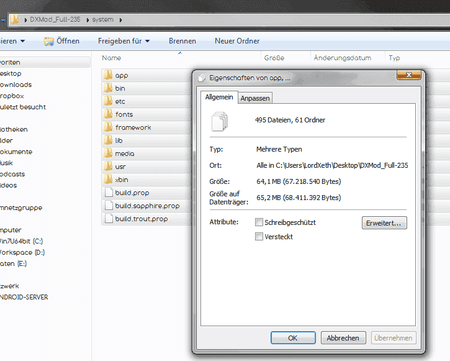This screenshot has height=361, width=450.
Task: Select the build.trout.prop file icon
Action: click(109, 218)
